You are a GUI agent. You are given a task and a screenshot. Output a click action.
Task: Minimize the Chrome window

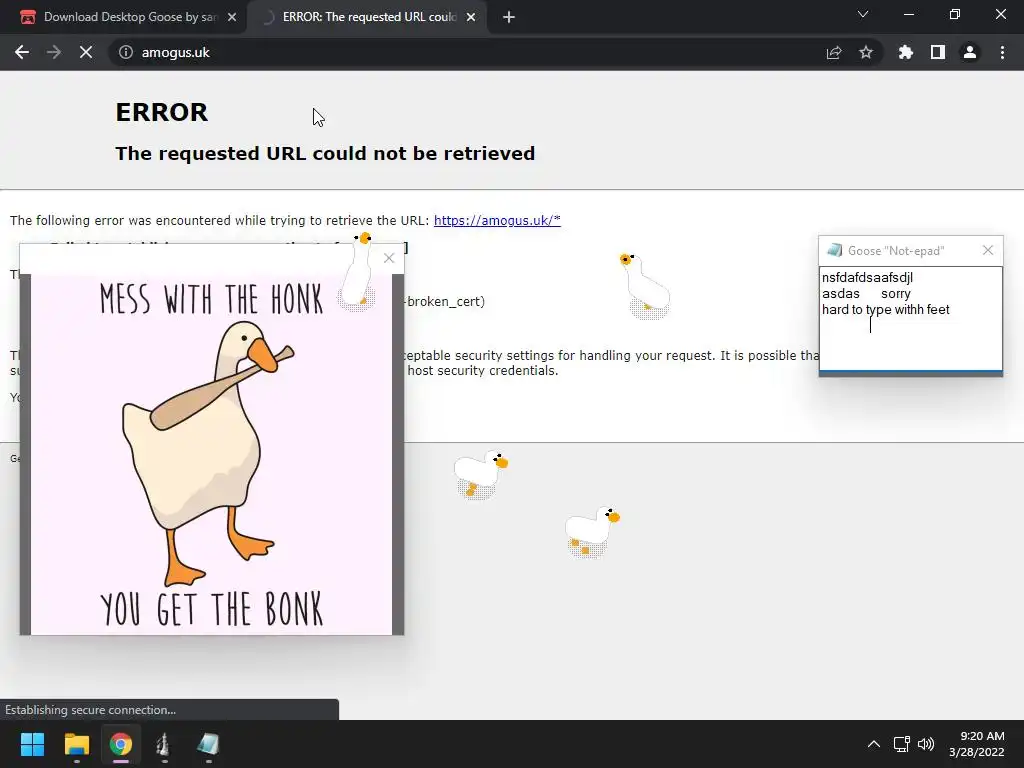click(908, 14)
